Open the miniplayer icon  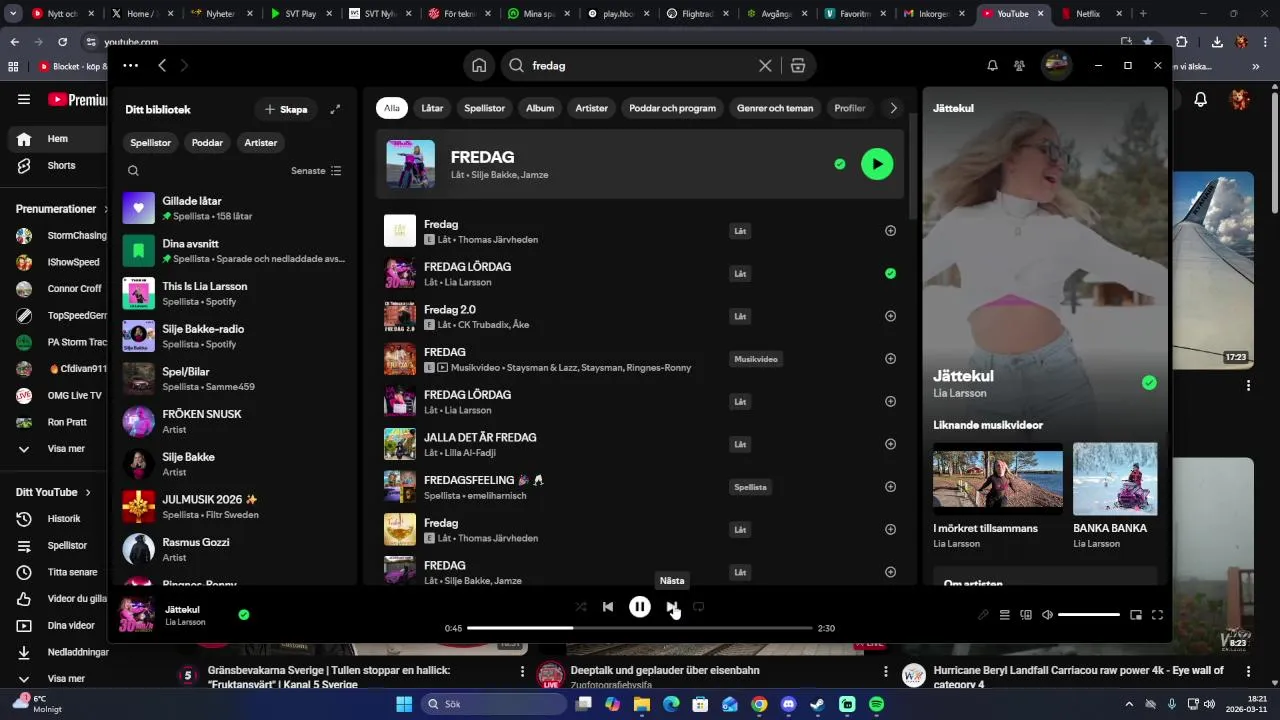click(x=1136, y=615)
